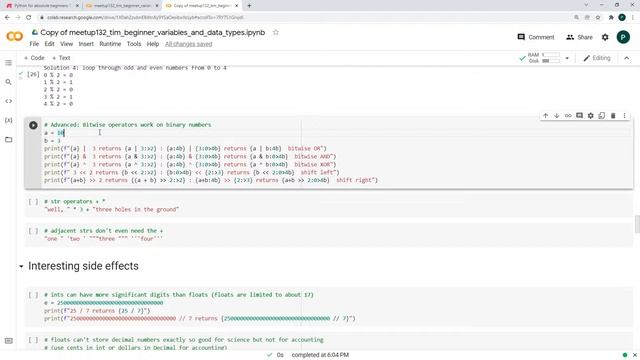Open the Editing mode dropdown
Viewport: 640px width, 360px height.
click(597, 58)
